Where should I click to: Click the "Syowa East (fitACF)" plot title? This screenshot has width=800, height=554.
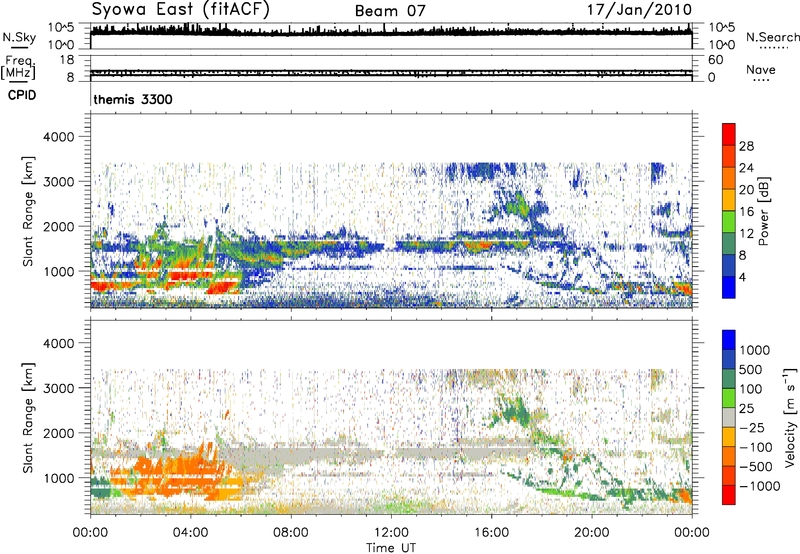[181, 9]
